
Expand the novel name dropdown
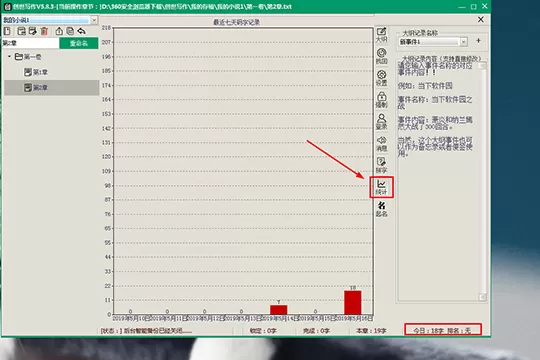94,20
